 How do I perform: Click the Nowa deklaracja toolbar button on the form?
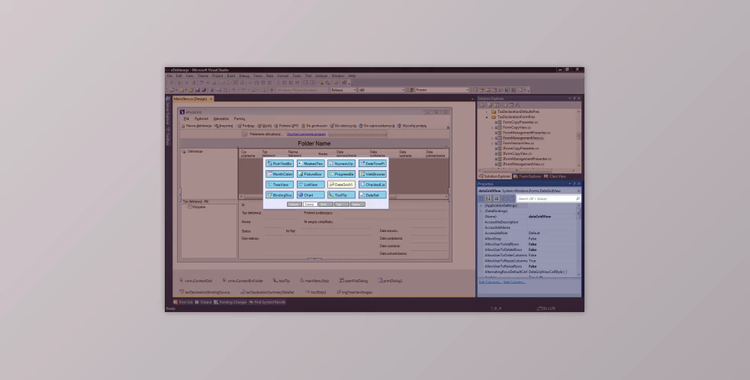click(x=196, y=126)
